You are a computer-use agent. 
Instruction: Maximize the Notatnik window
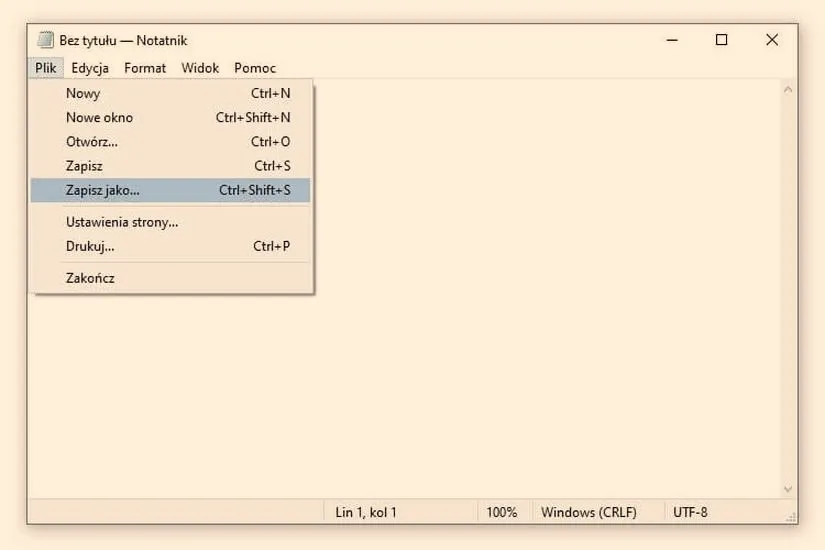[x=721, y=40]
